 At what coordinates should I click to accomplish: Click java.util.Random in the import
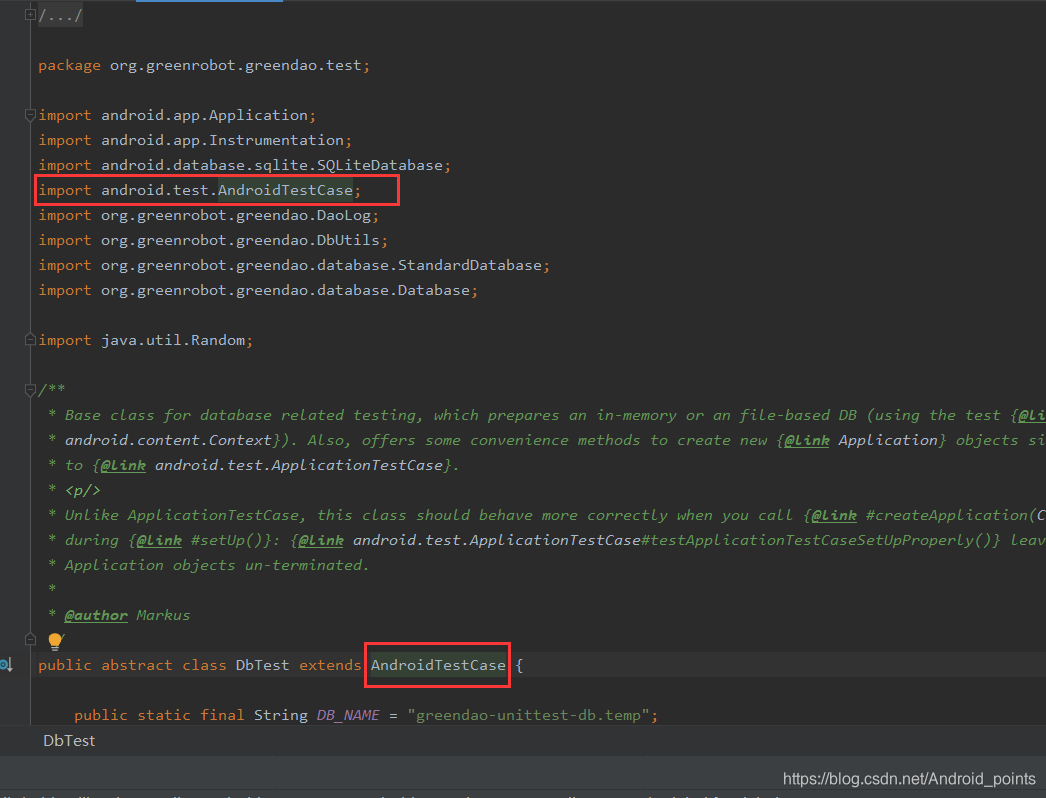pyautogui.click(x=173, y=340)
